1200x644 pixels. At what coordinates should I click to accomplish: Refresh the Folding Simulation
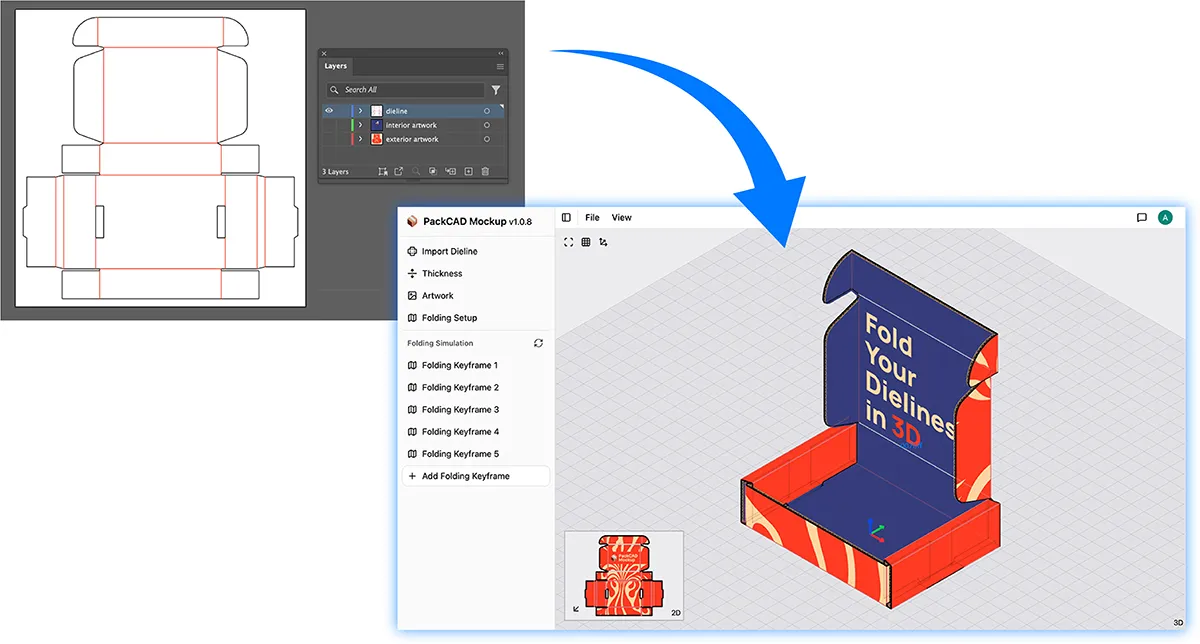point(538,343)
